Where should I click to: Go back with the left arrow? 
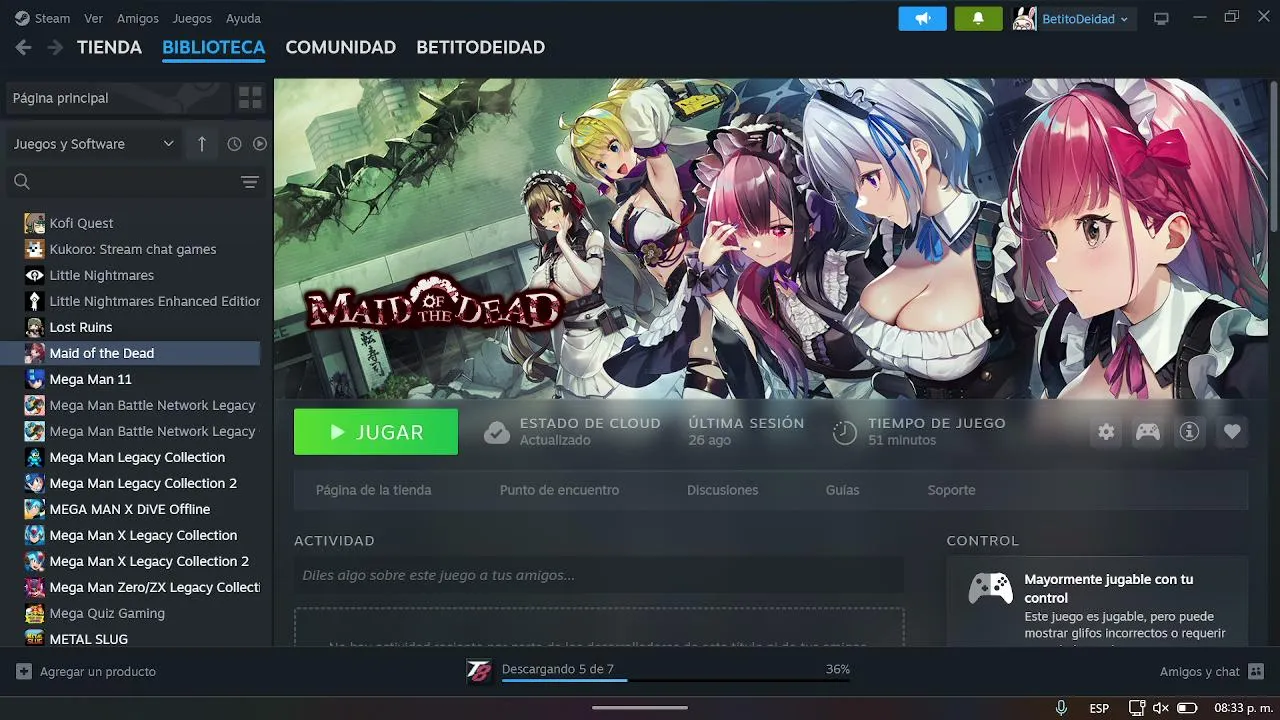pos(23,47)
